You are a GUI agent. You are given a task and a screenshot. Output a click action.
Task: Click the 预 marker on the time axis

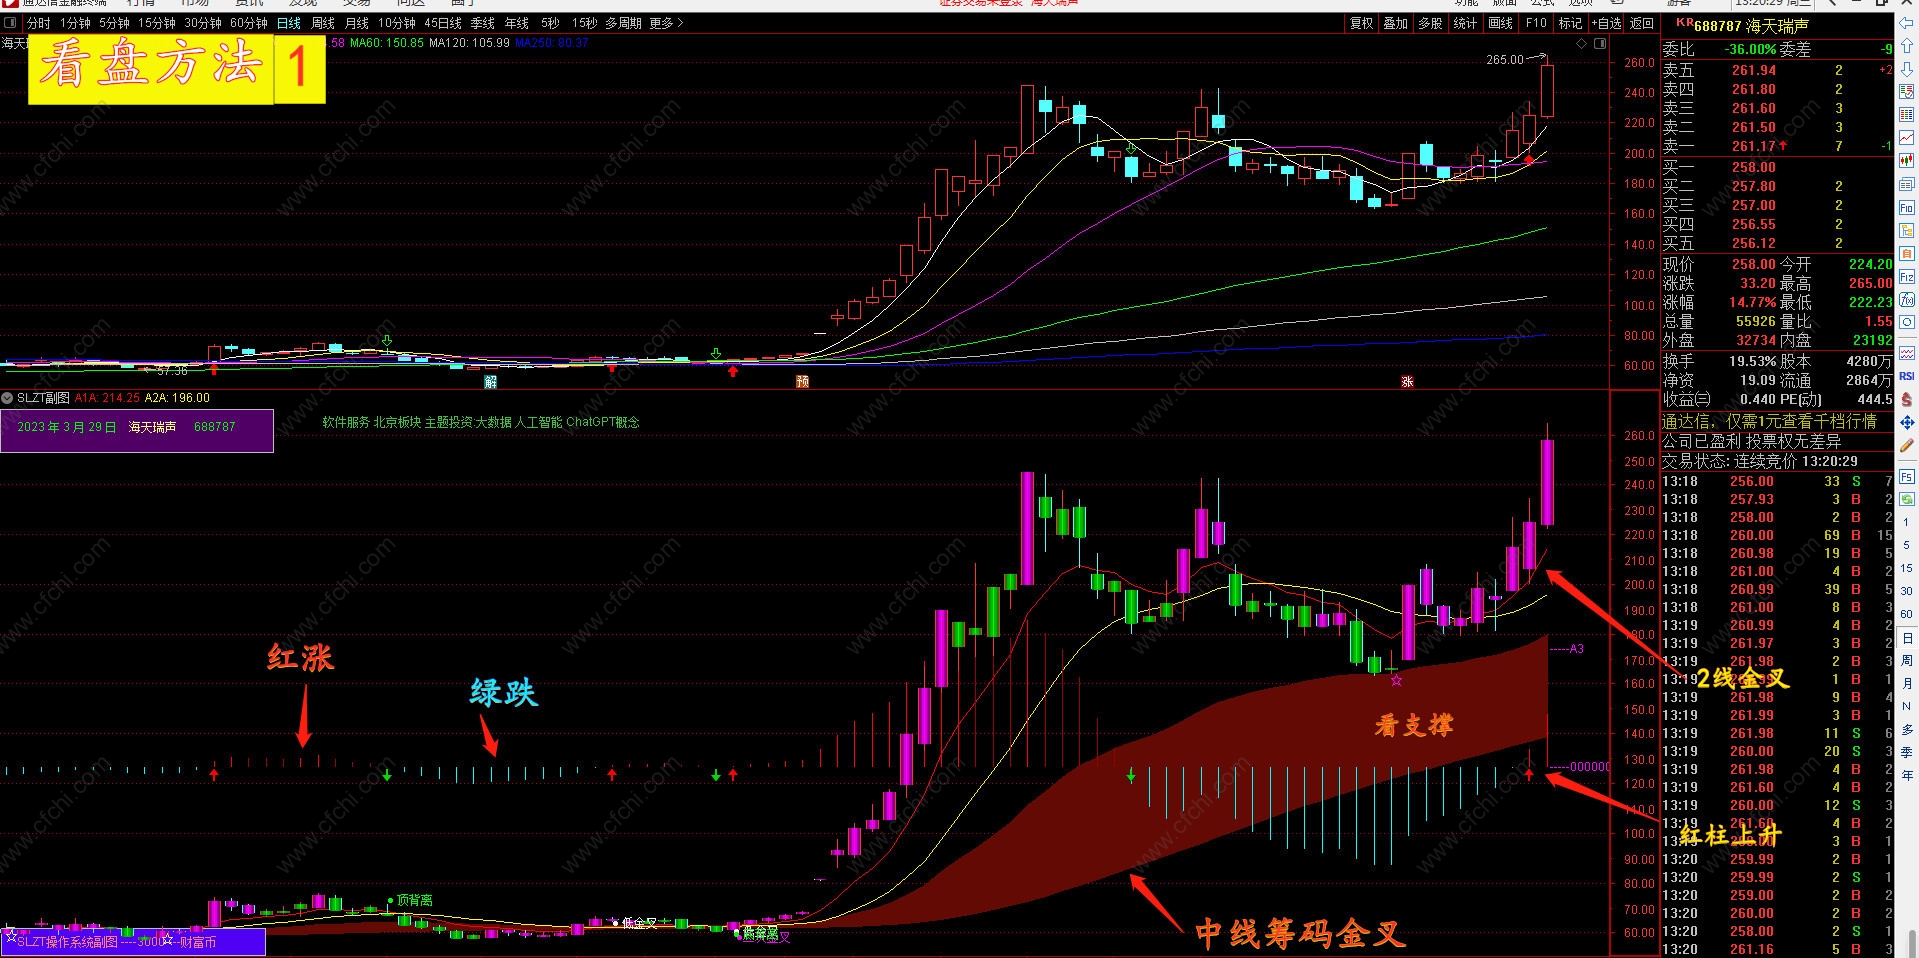pyautogui.click(x=802, y=382)
